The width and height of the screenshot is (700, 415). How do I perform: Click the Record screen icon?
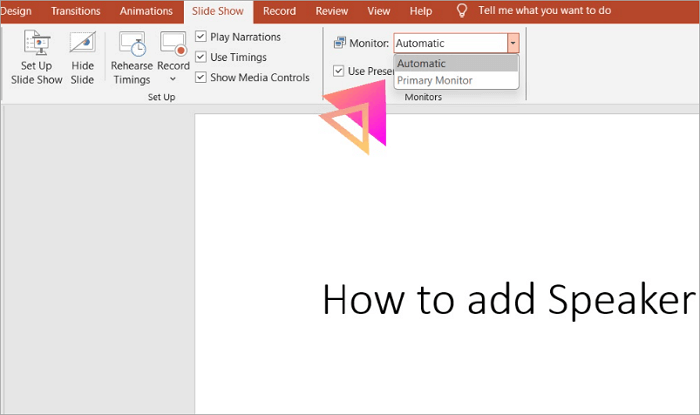coord(173,43)
